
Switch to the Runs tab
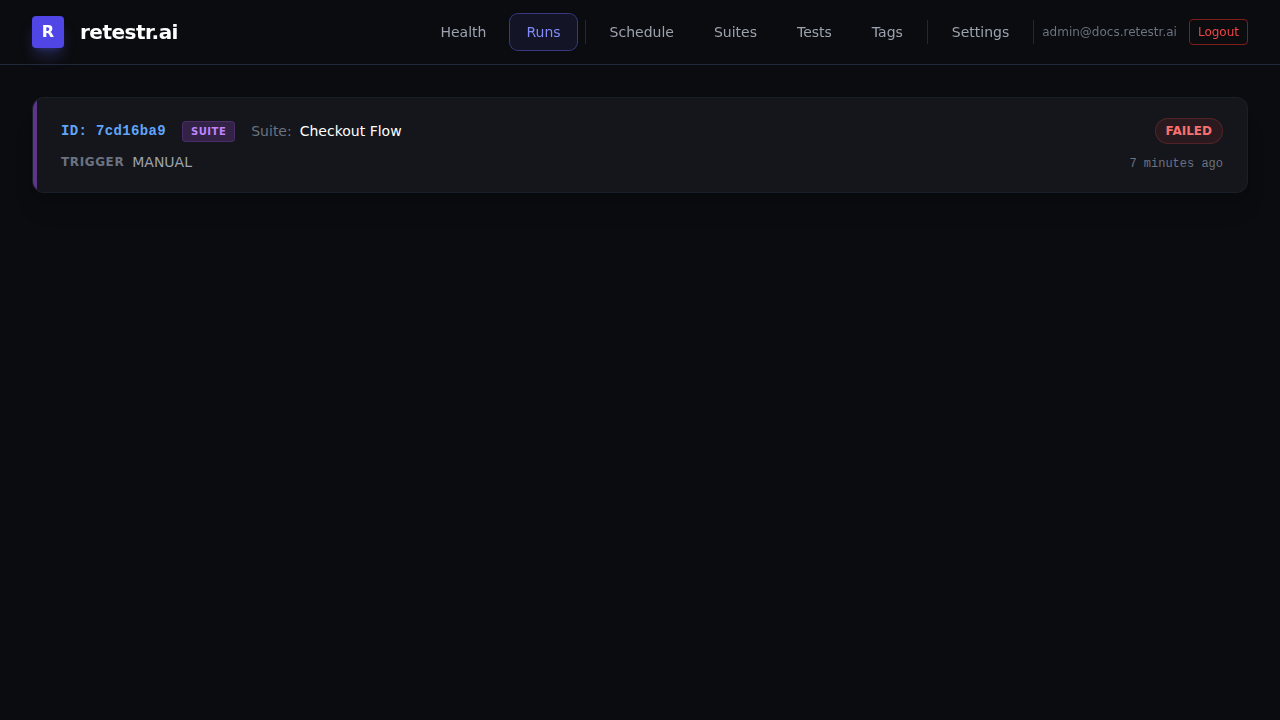pos(543,32)
